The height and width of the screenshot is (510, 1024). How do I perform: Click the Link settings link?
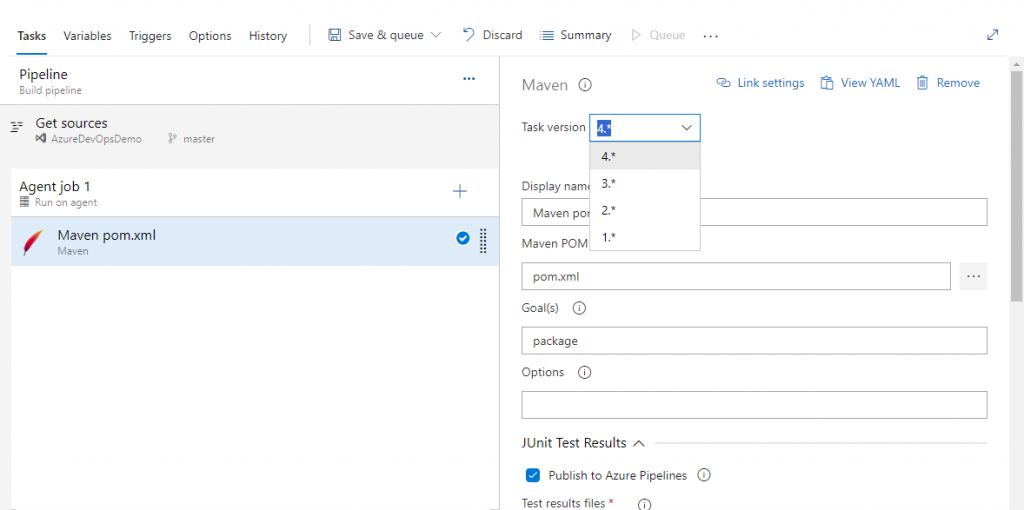coord(760,83)
